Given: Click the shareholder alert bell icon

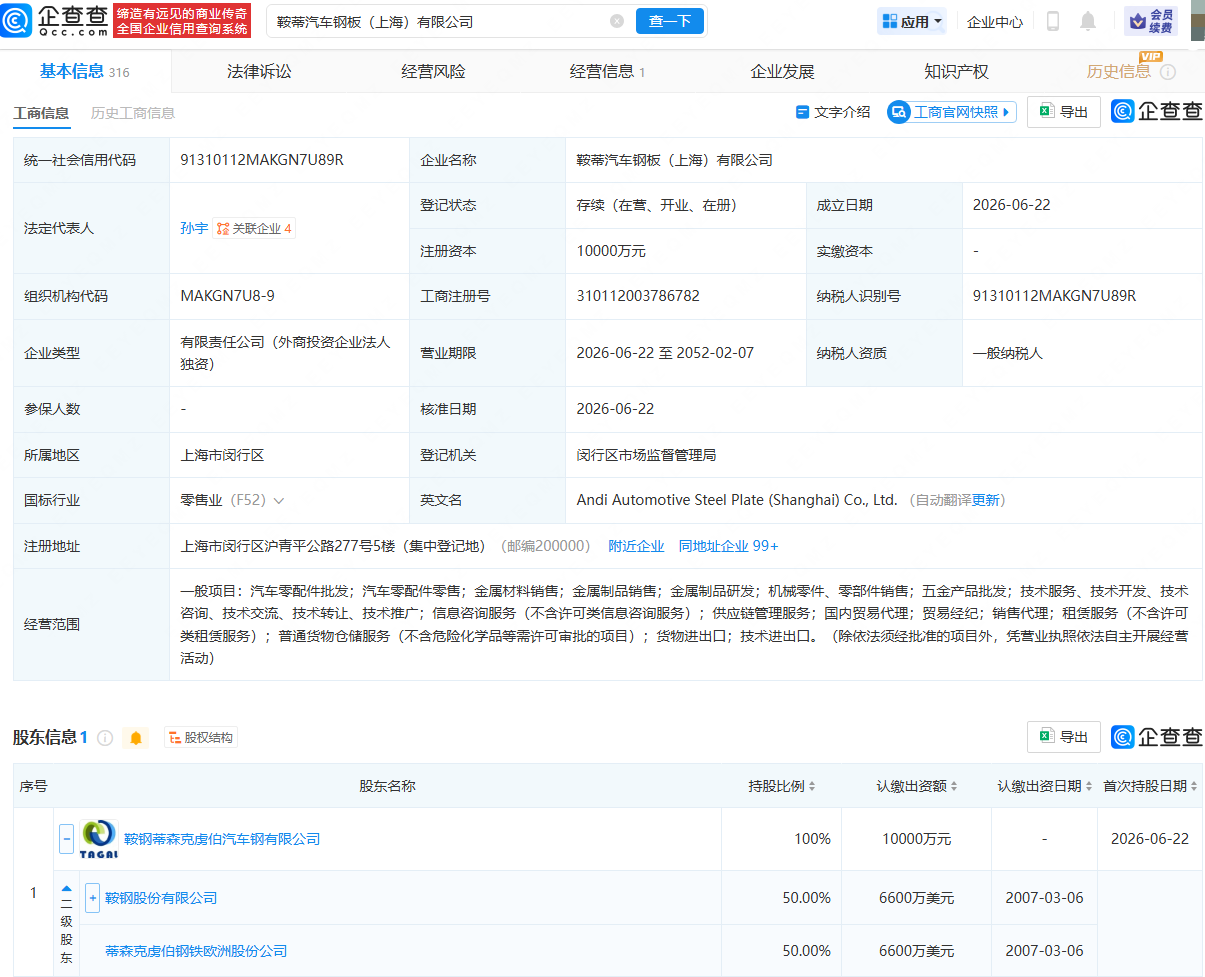Looking at the screenshot, I should [x=136, y=738].
